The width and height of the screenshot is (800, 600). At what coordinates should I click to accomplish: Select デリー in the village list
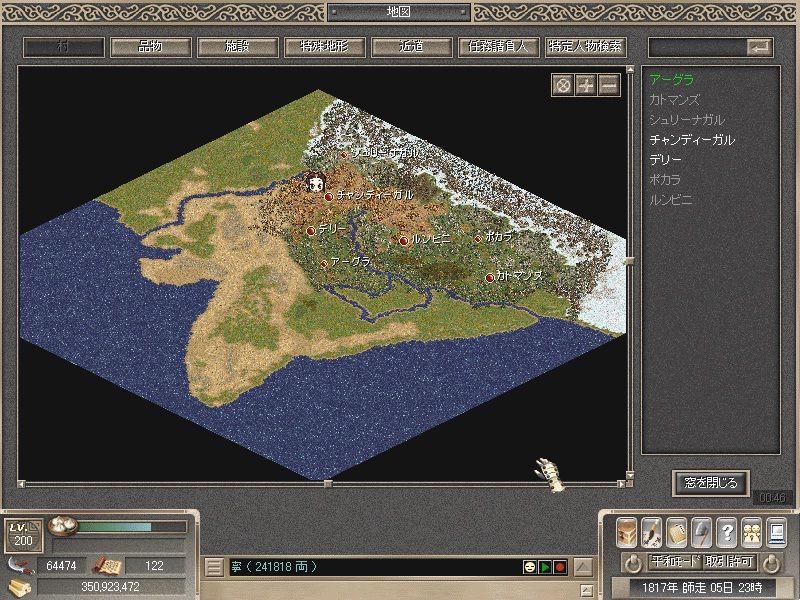665,160
